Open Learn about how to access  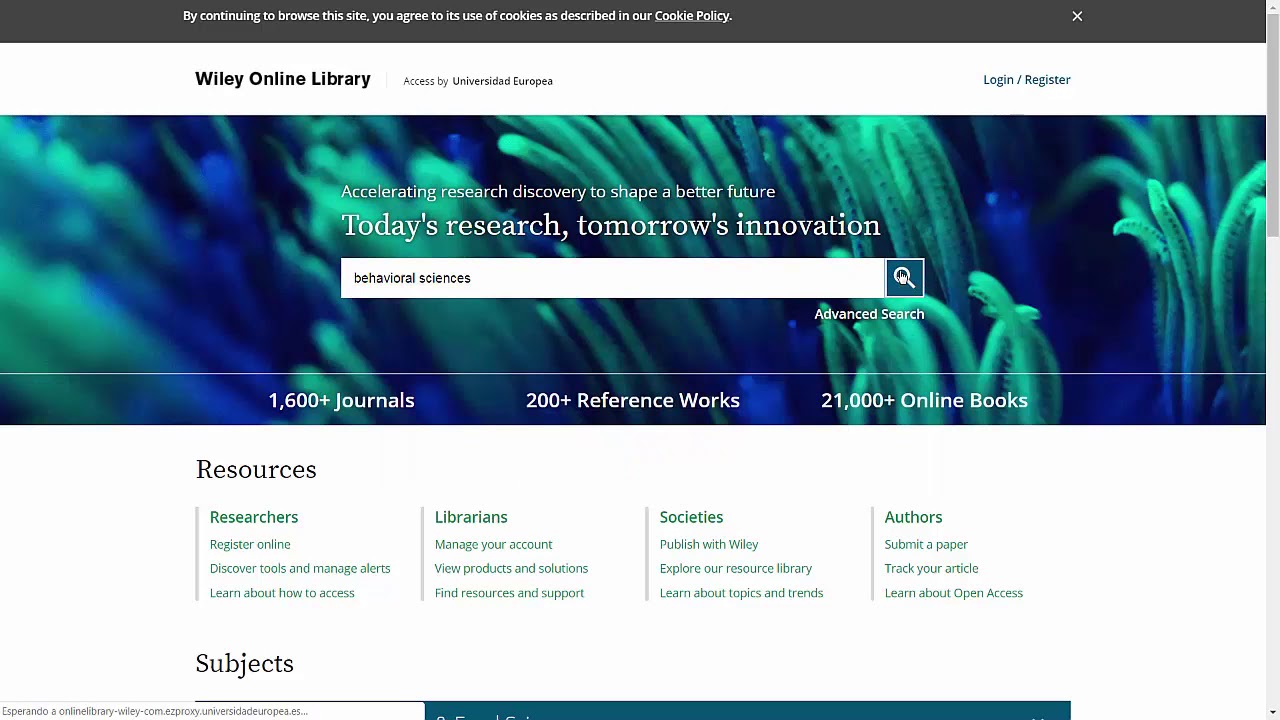coord(282,593)
